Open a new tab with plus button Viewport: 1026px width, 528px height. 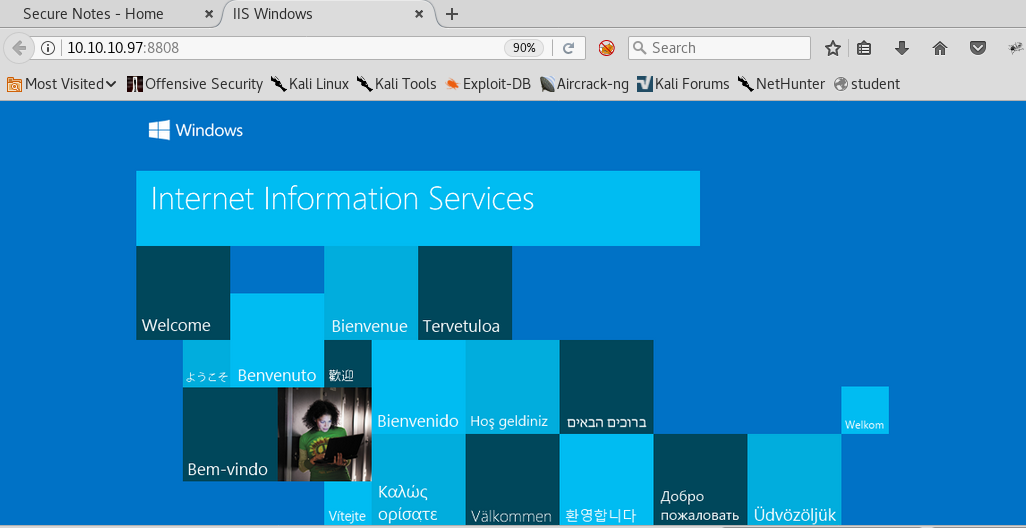click(452, 14)
